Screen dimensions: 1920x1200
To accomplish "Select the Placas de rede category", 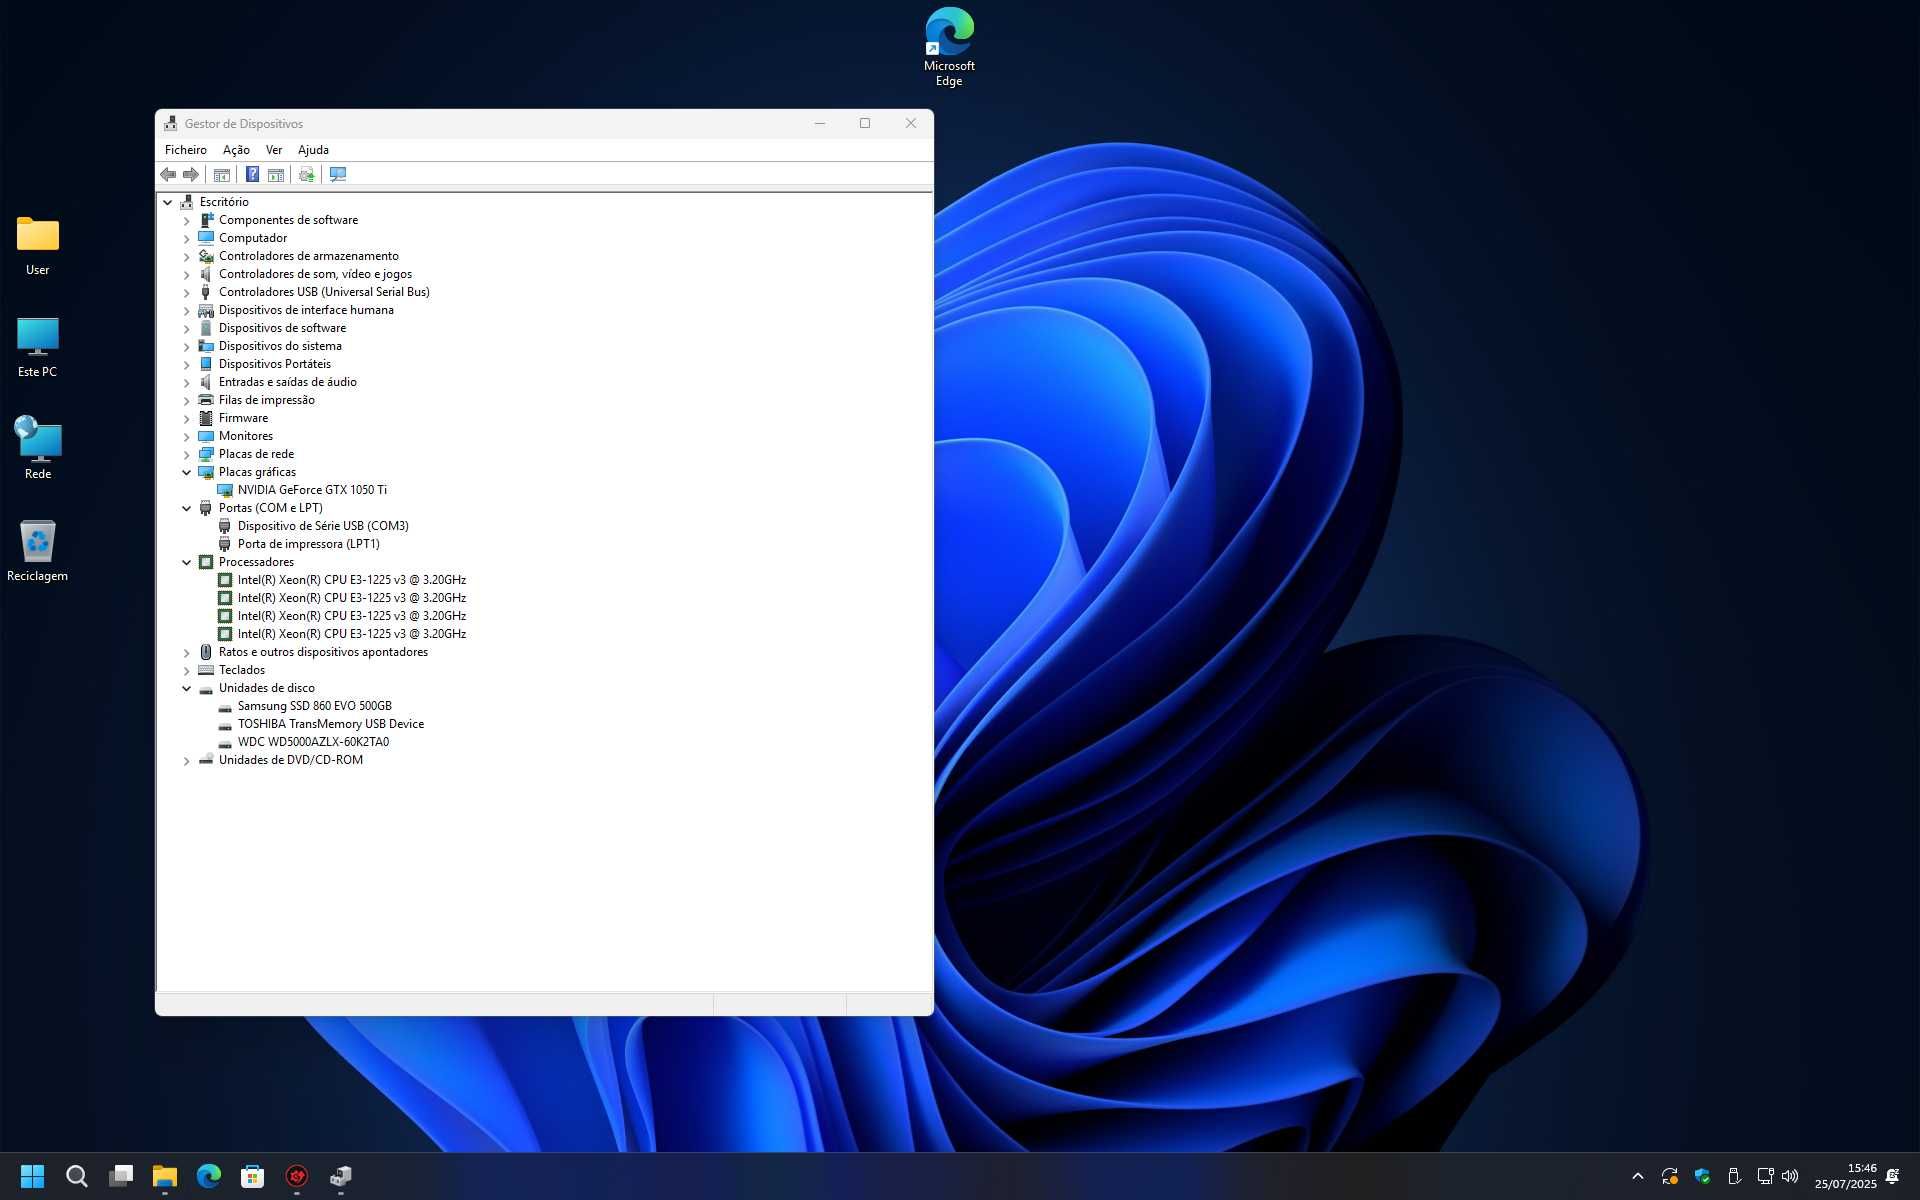I will tap(256, 454).
